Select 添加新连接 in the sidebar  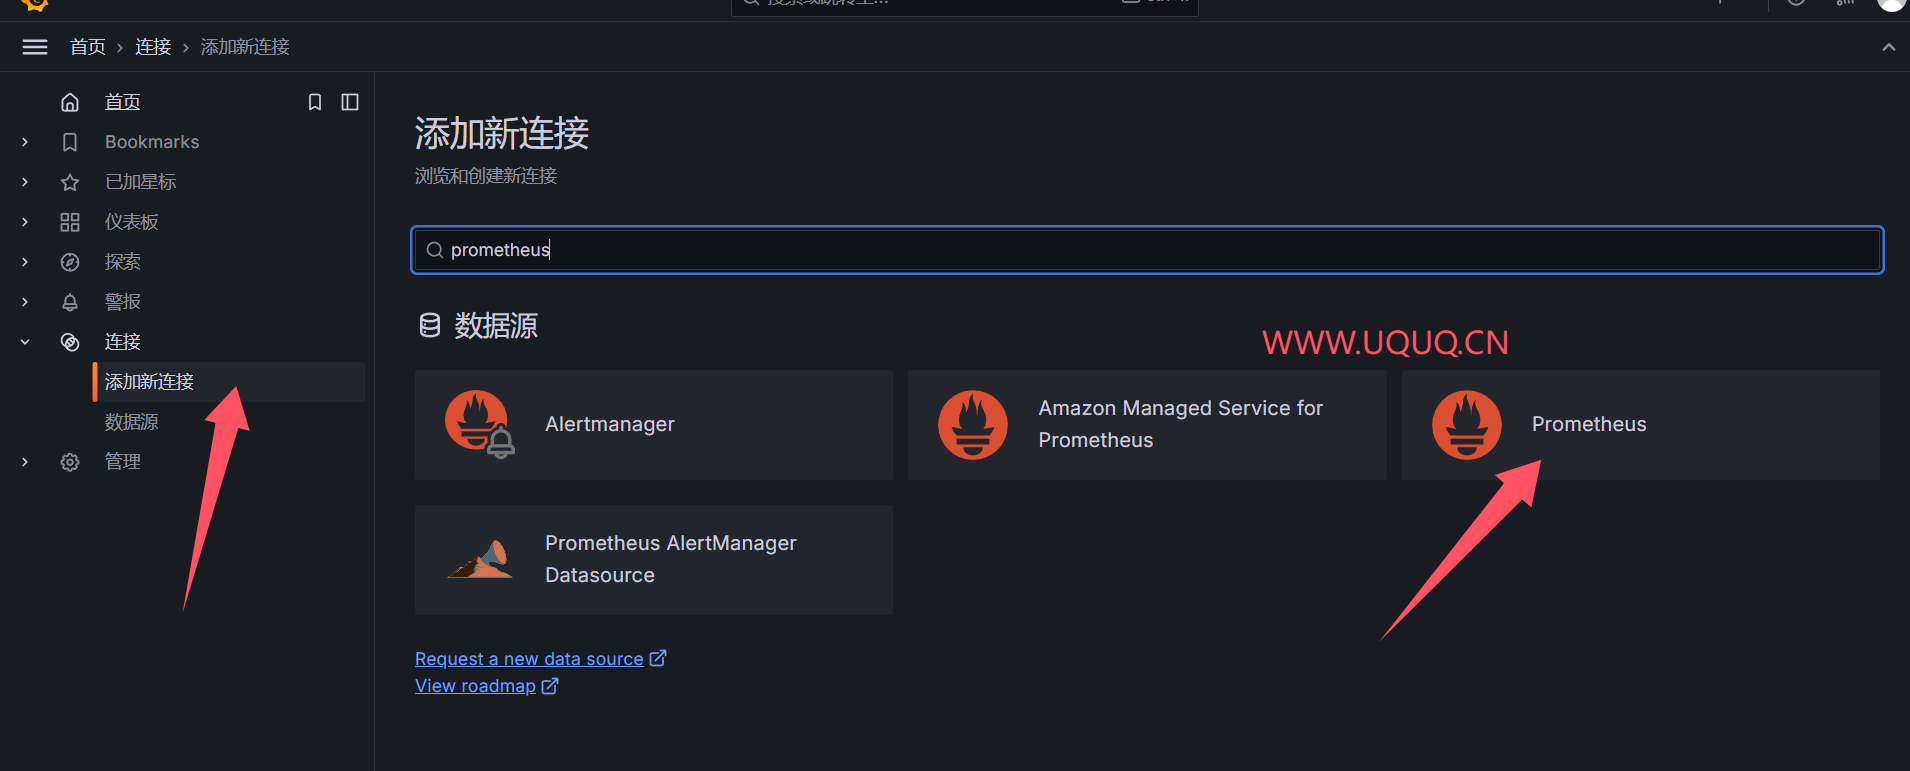coord(150,382)
